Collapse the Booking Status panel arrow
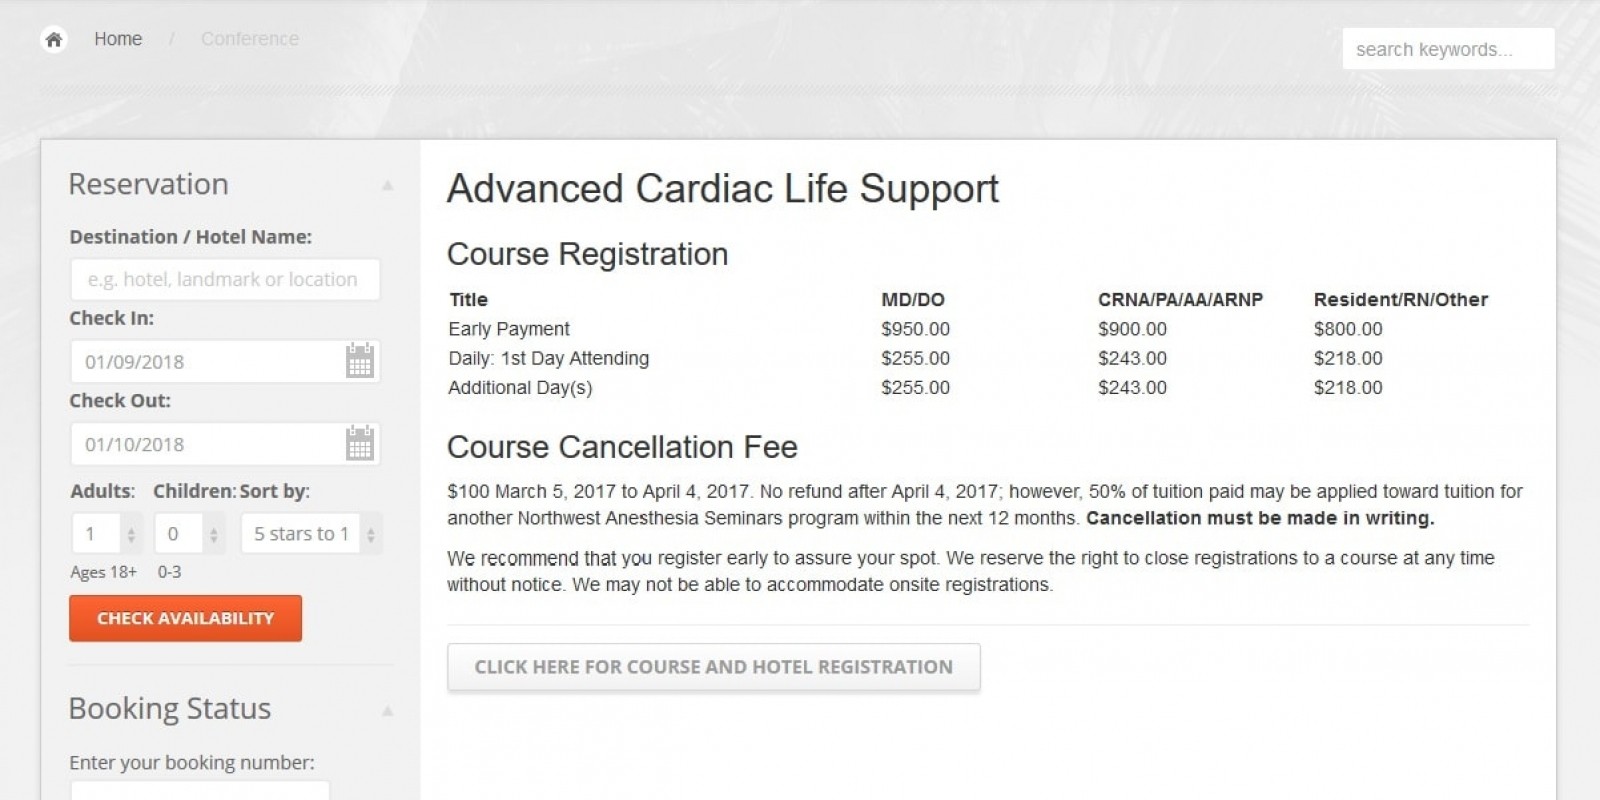Image resolution: width=1600 pixels, height=800 pixels. (x=387, y=710)
